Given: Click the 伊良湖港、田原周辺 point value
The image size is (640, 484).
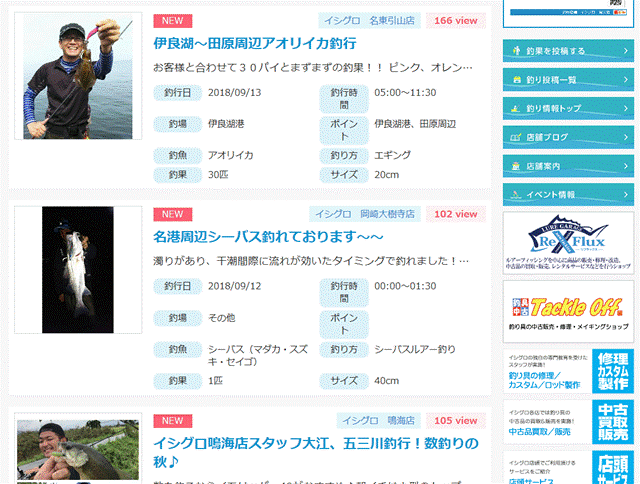Looking at the screenshot, I should point(415,124).
